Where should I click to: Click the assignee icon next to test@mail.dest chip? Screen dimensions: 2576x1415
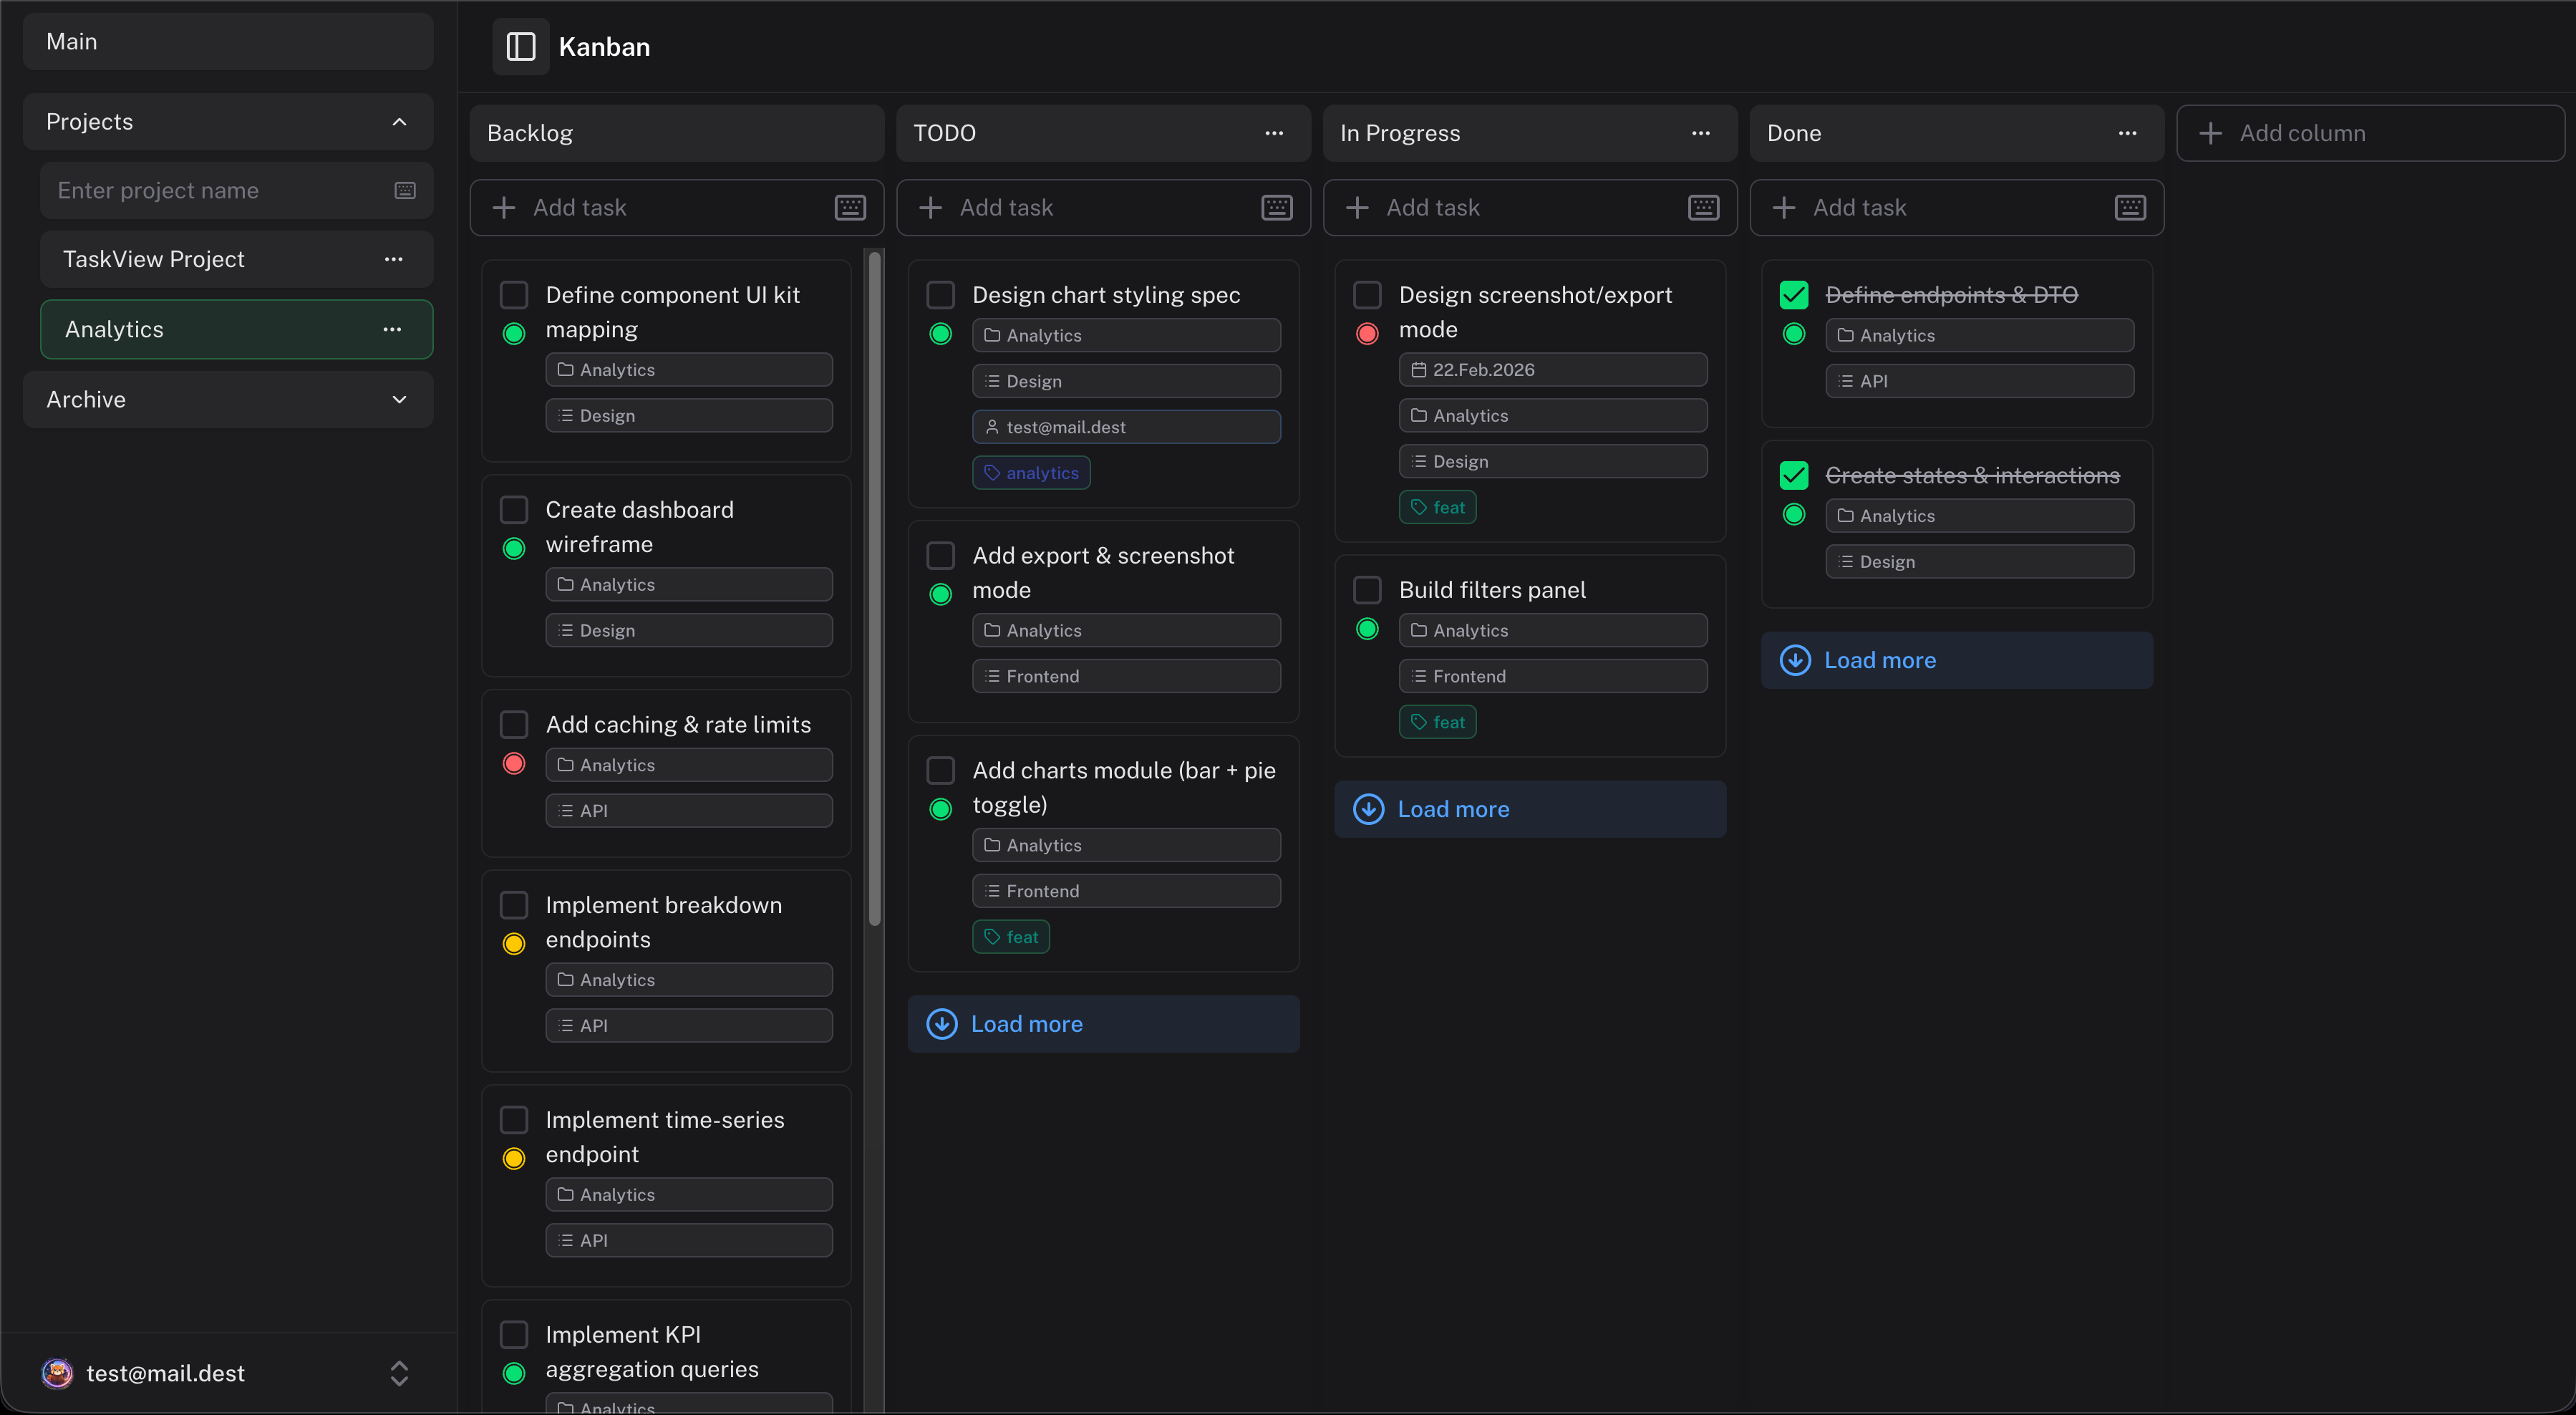(992, 427)
